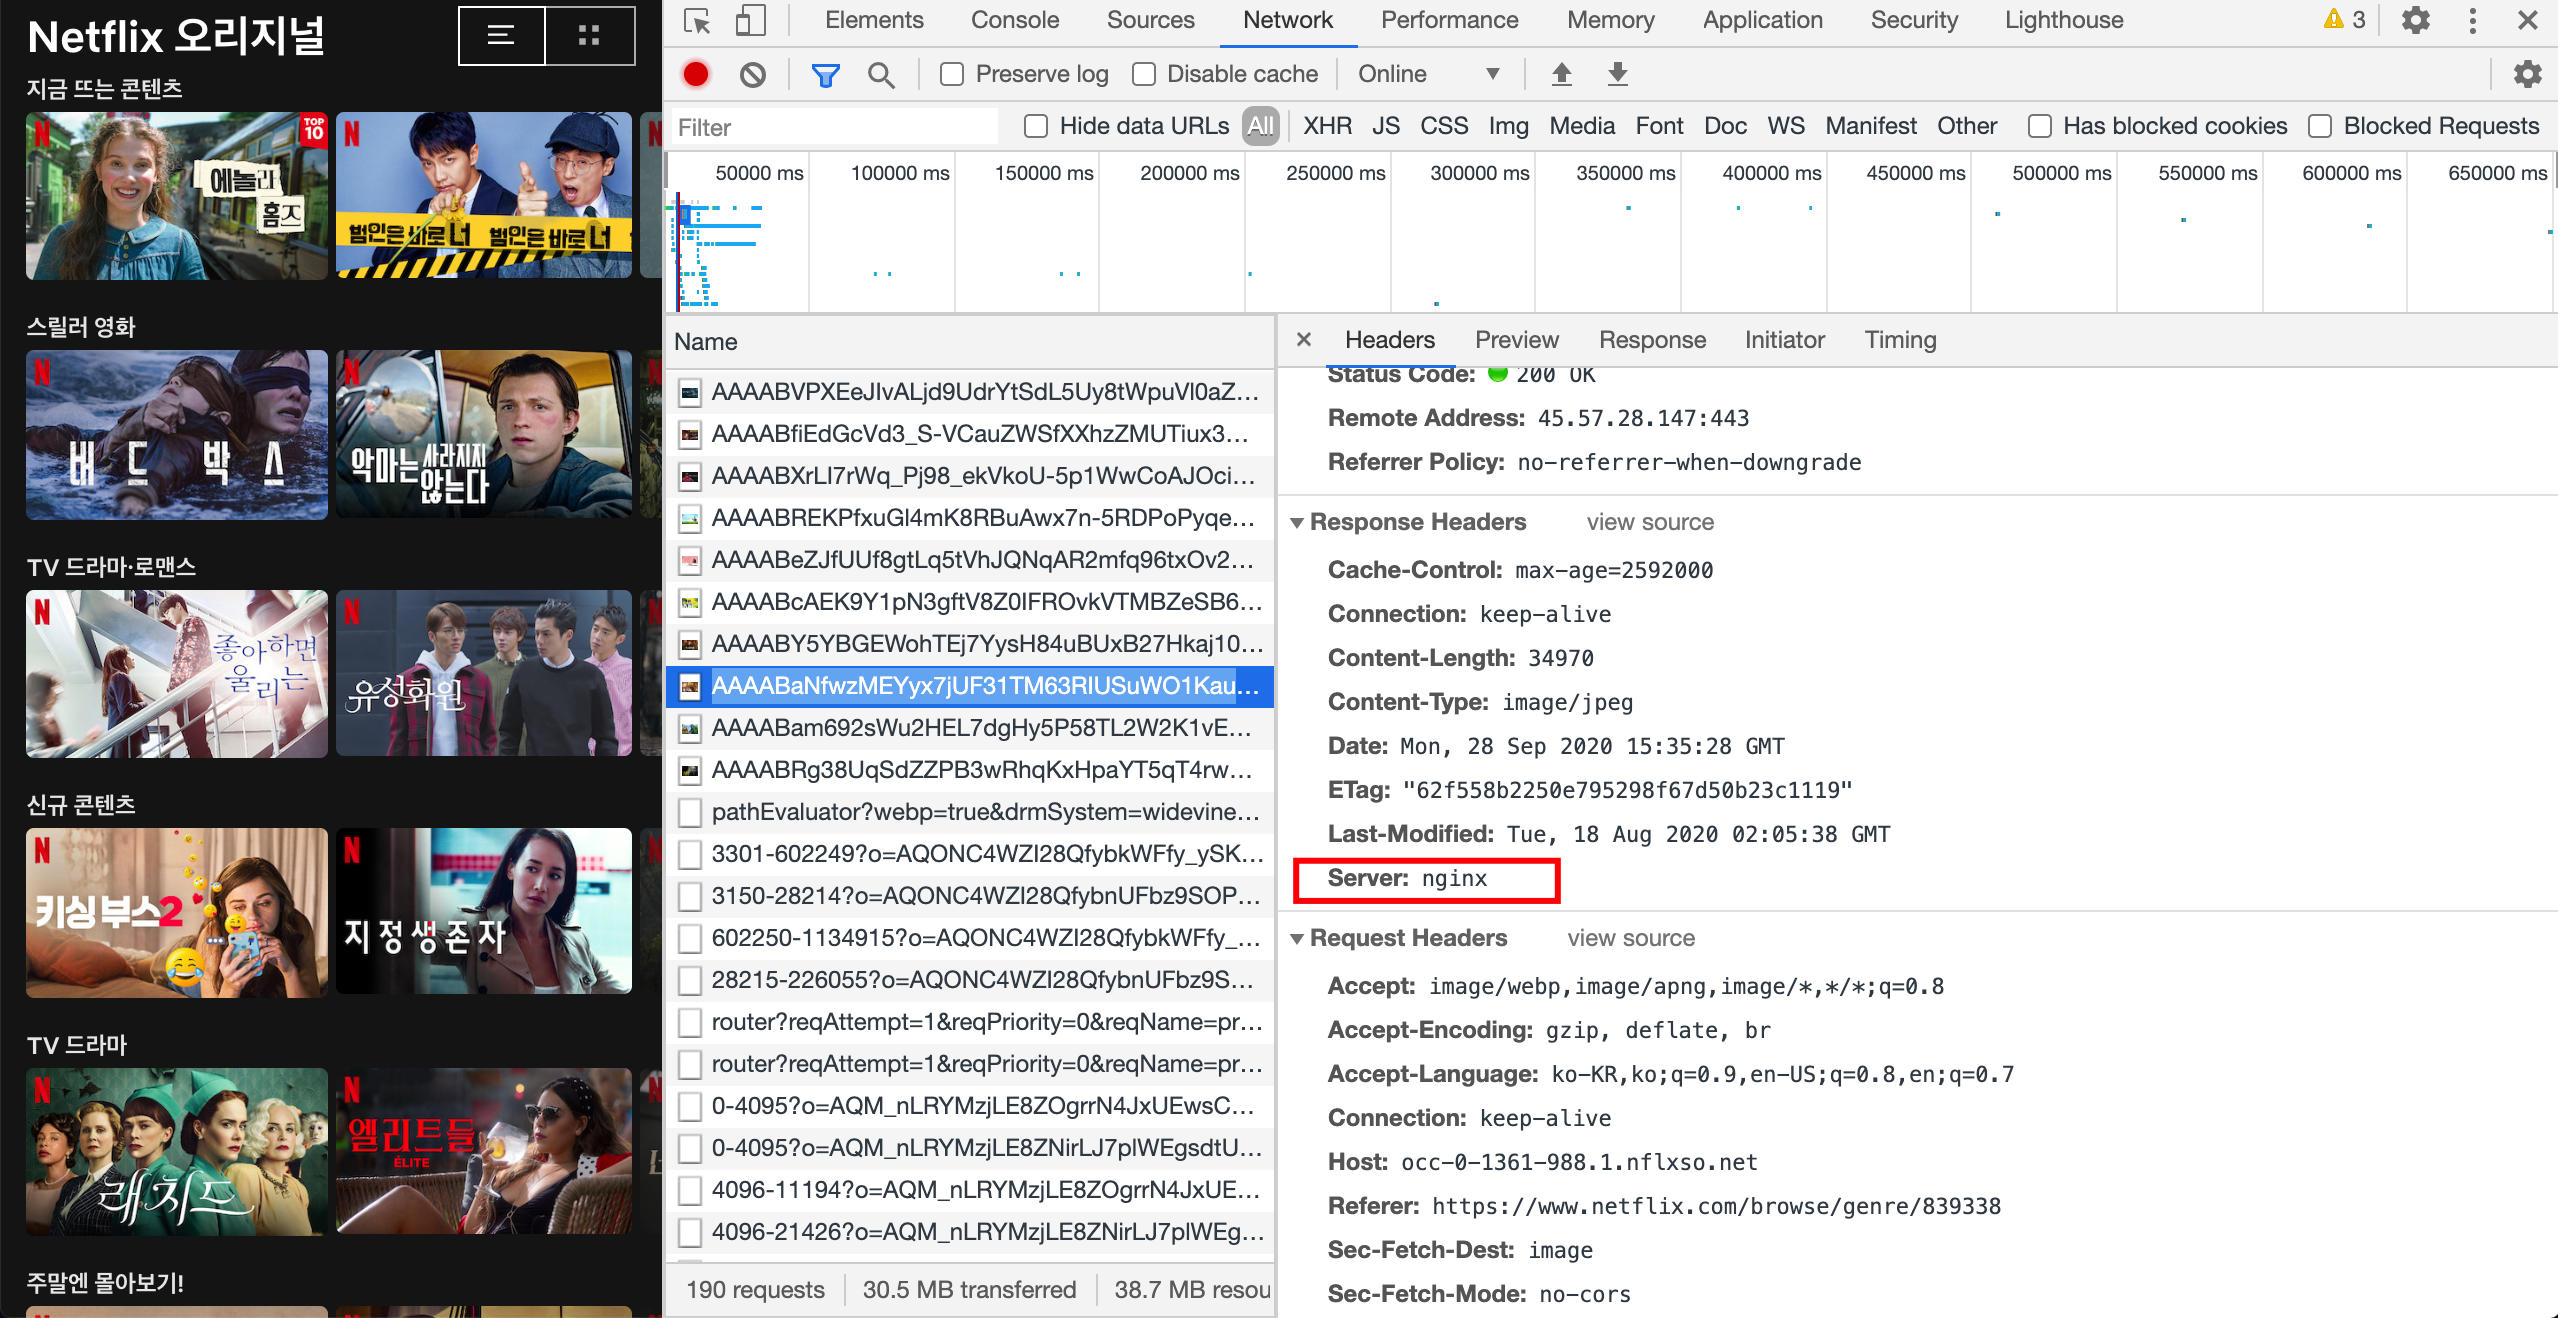Click the import HAR upload icon

1561,74
